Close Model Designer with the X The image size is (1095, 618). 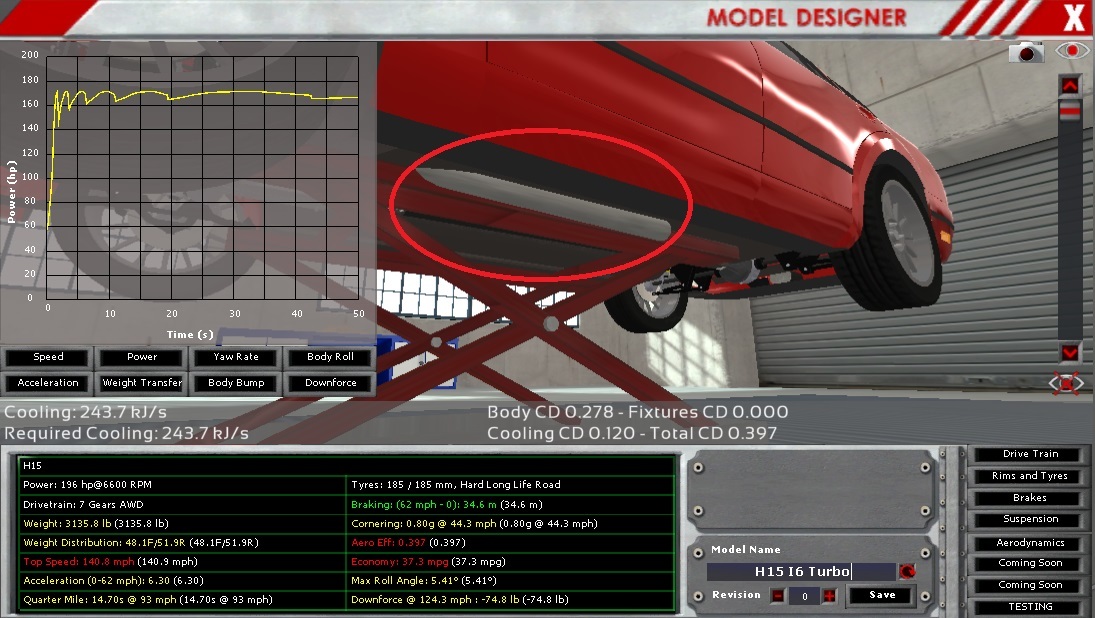pyautogui.click(x=1073, y=18)
